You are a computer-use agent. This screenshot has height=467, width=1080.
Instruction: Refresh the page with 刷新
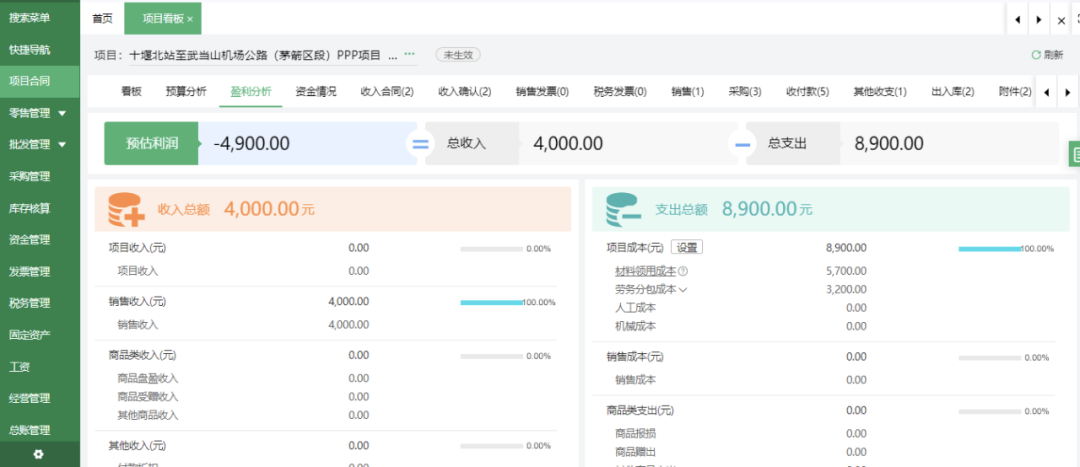tap(1047, 55)
